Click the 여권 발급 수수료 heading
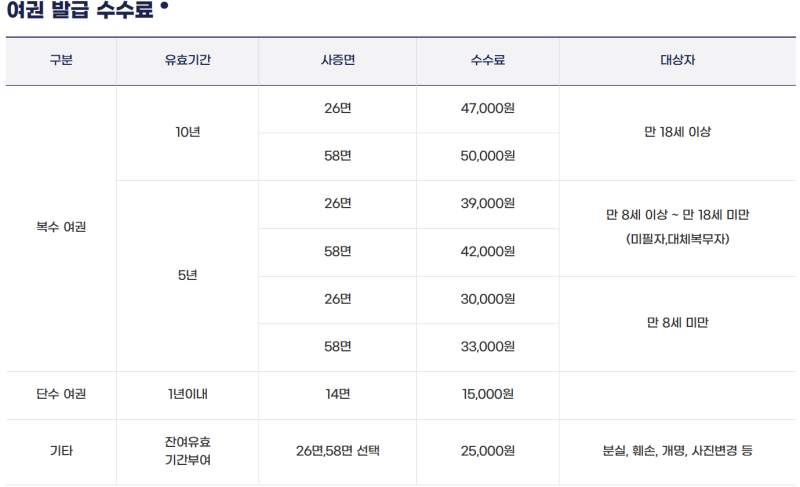 tap(80, 10)
